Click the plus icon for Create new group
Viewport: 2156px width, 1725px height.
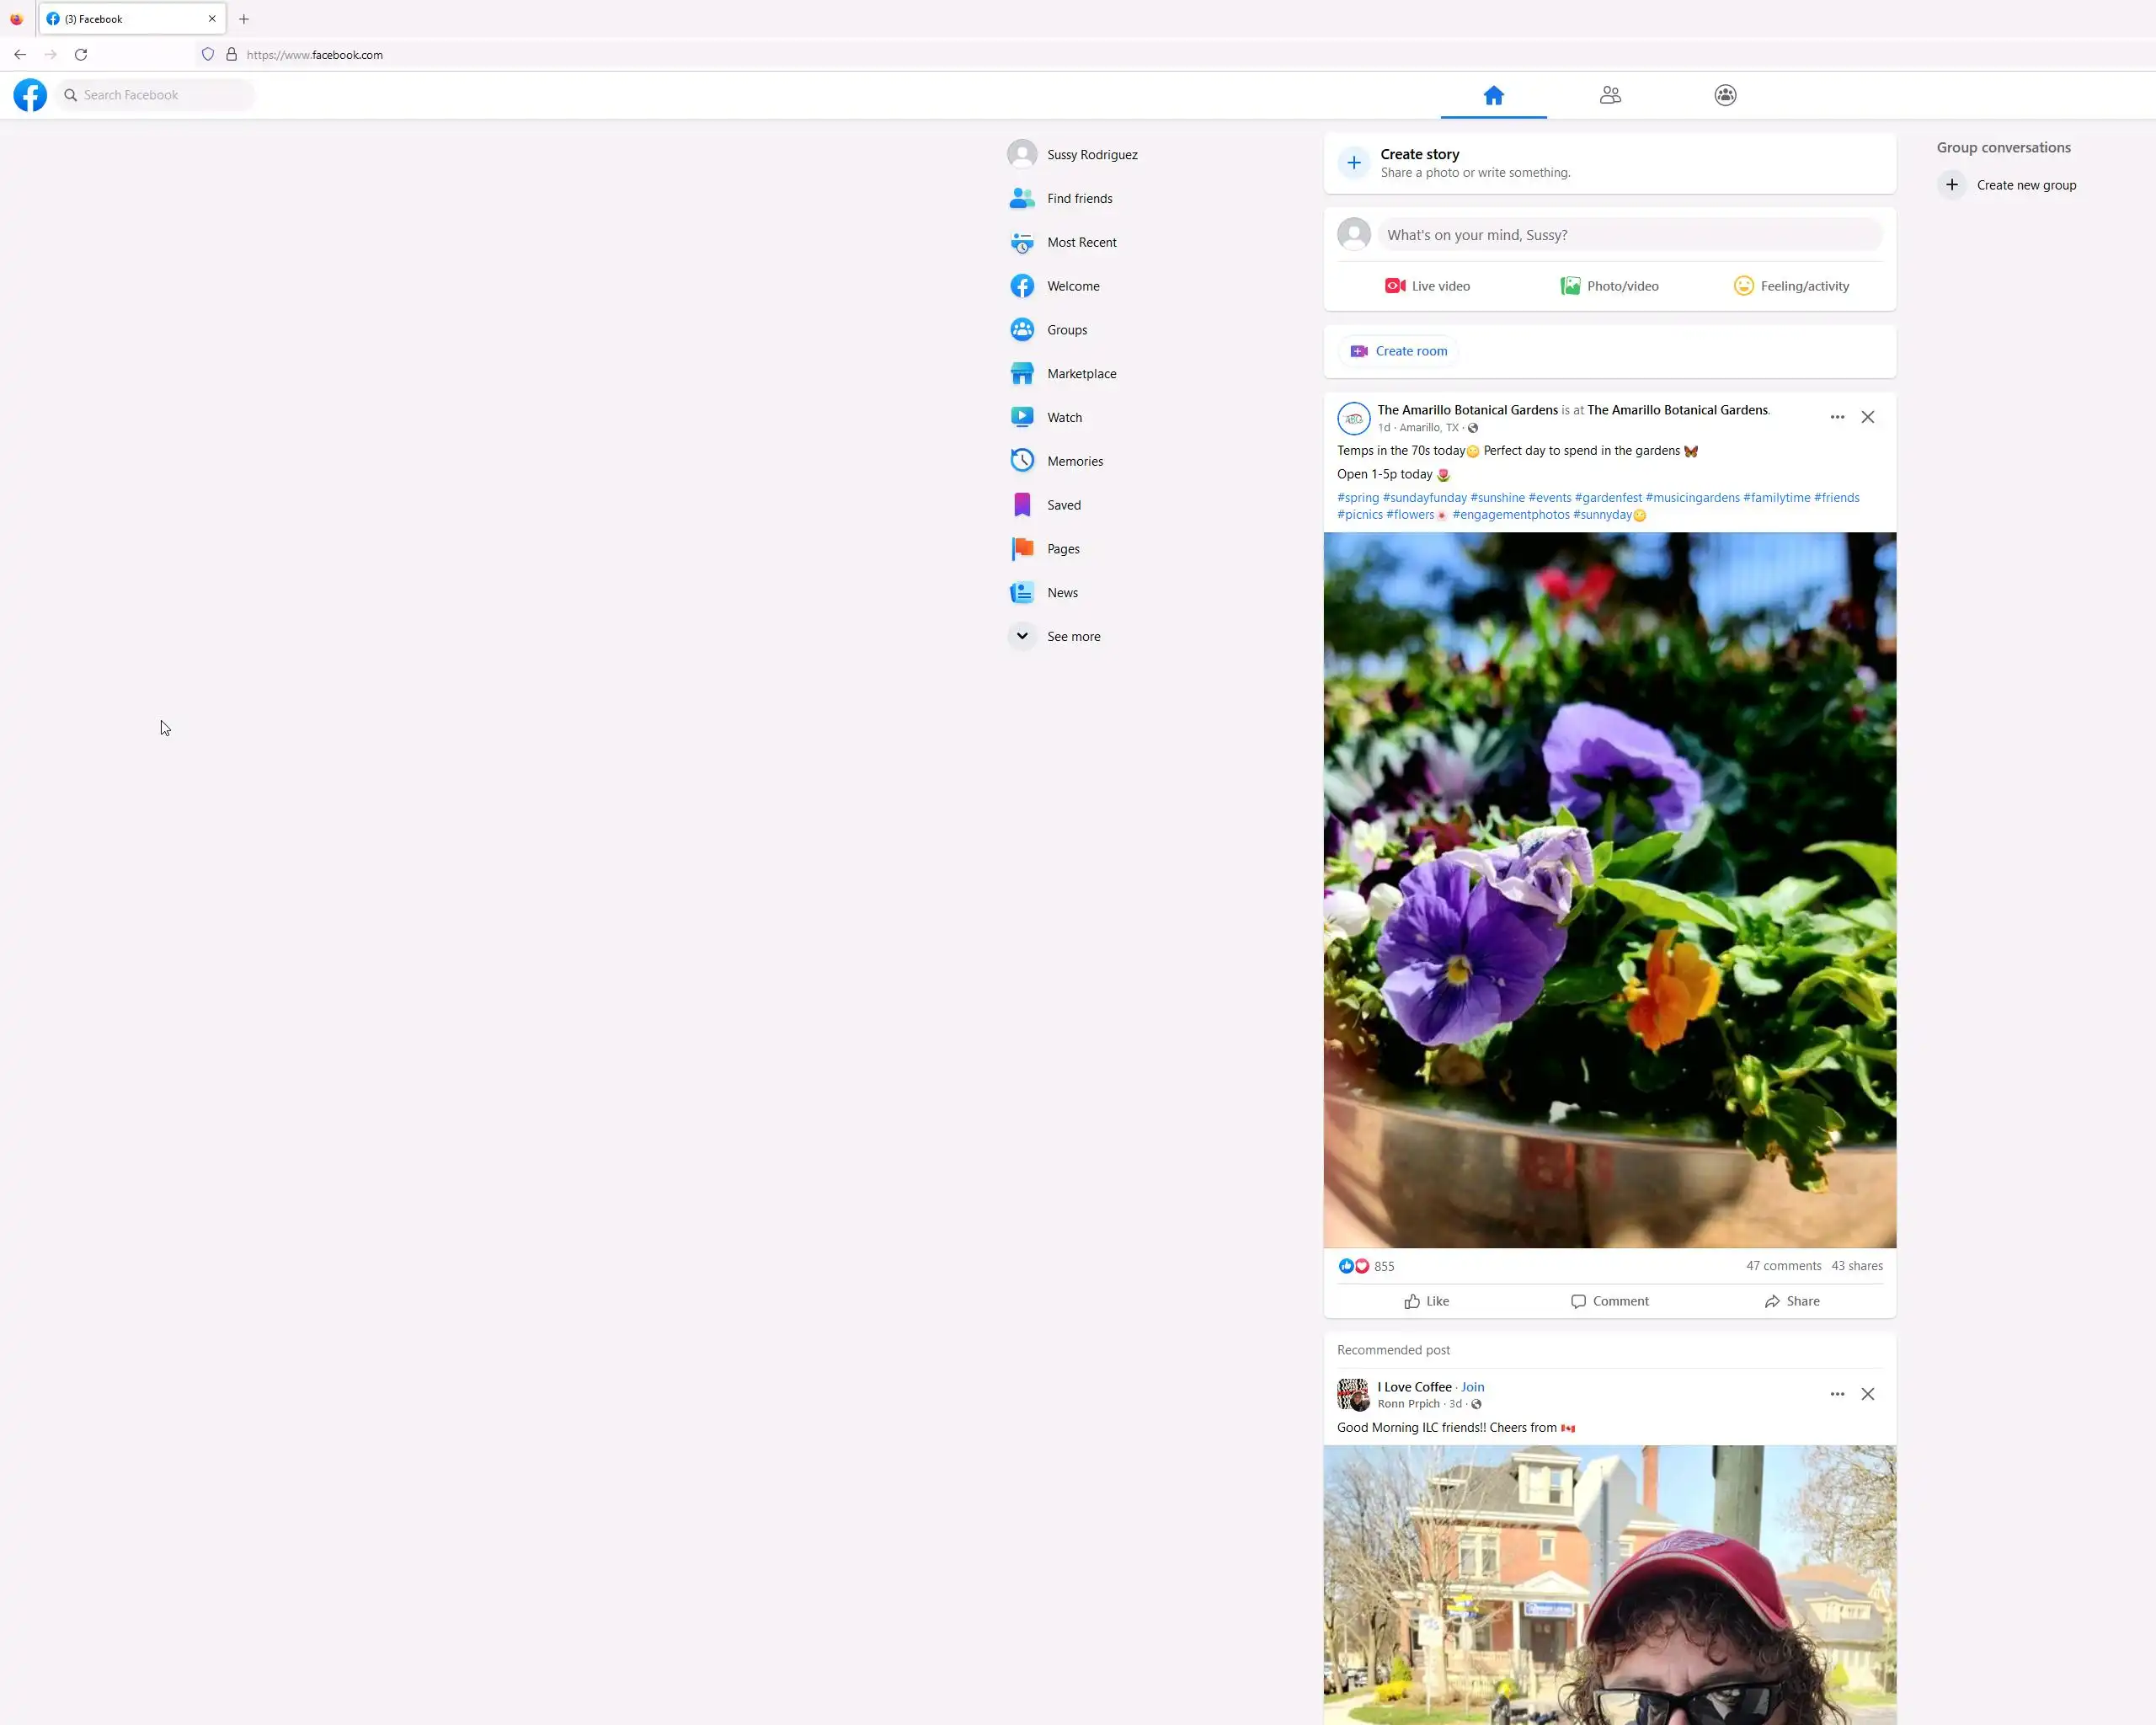coord(1951,185)
